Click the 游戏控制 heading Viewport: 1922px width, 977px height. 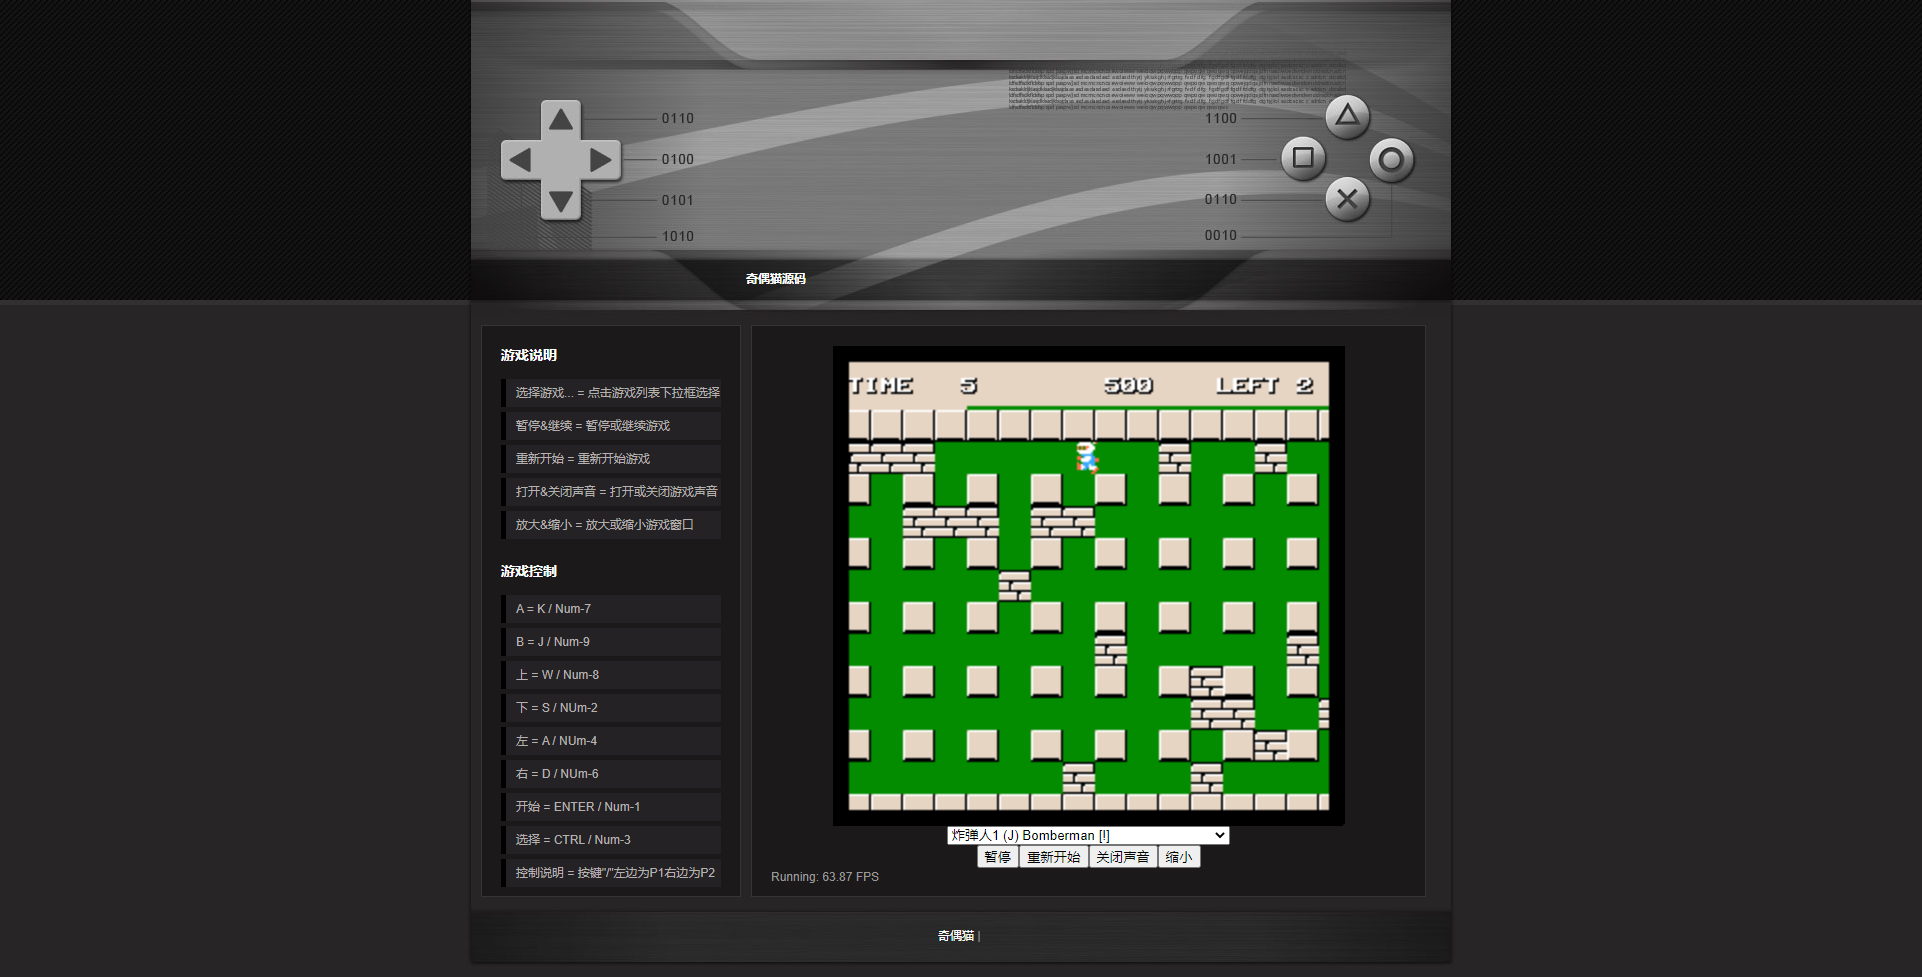pyautogui.click(x=529, y=571)
